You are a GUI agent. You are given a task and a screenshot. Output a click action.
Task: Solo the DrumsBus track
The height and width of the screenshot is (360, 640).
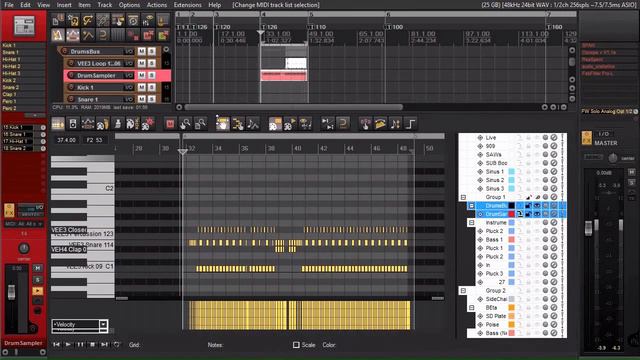coord(151,51)
